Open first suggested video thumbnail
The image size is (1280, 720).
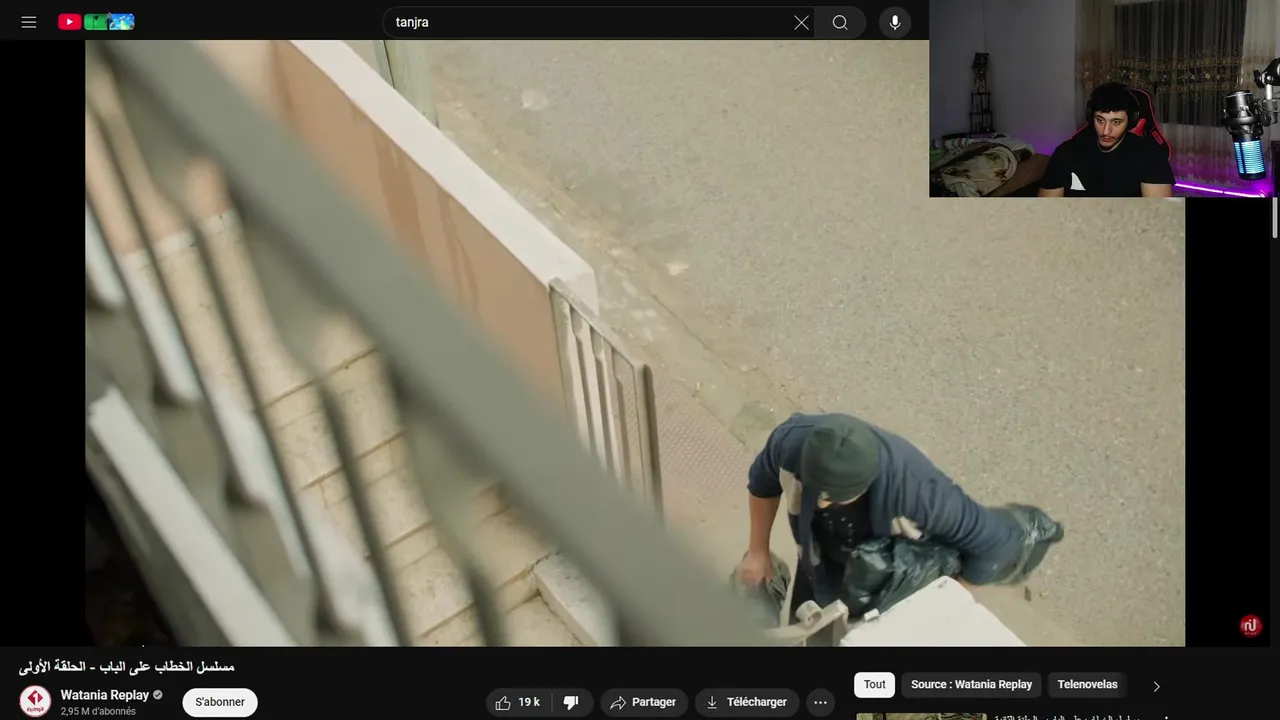922,716
